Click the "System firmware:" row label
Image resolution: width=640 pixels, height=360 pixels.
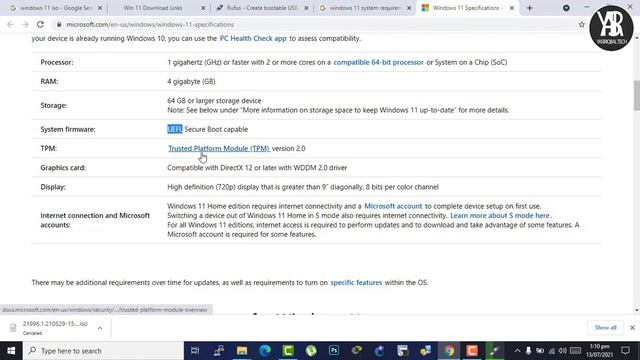68,129
